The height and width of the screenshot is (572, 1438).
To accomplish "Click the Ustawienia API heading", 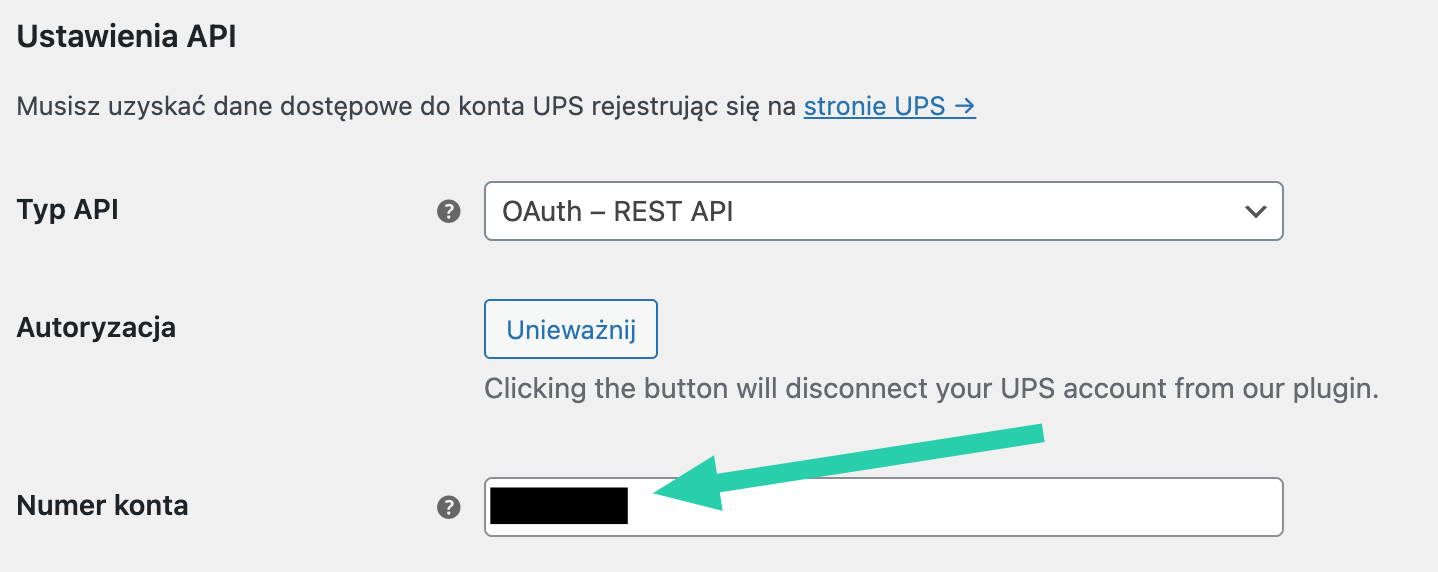I will pyautogui.click(x=126, y=37).
